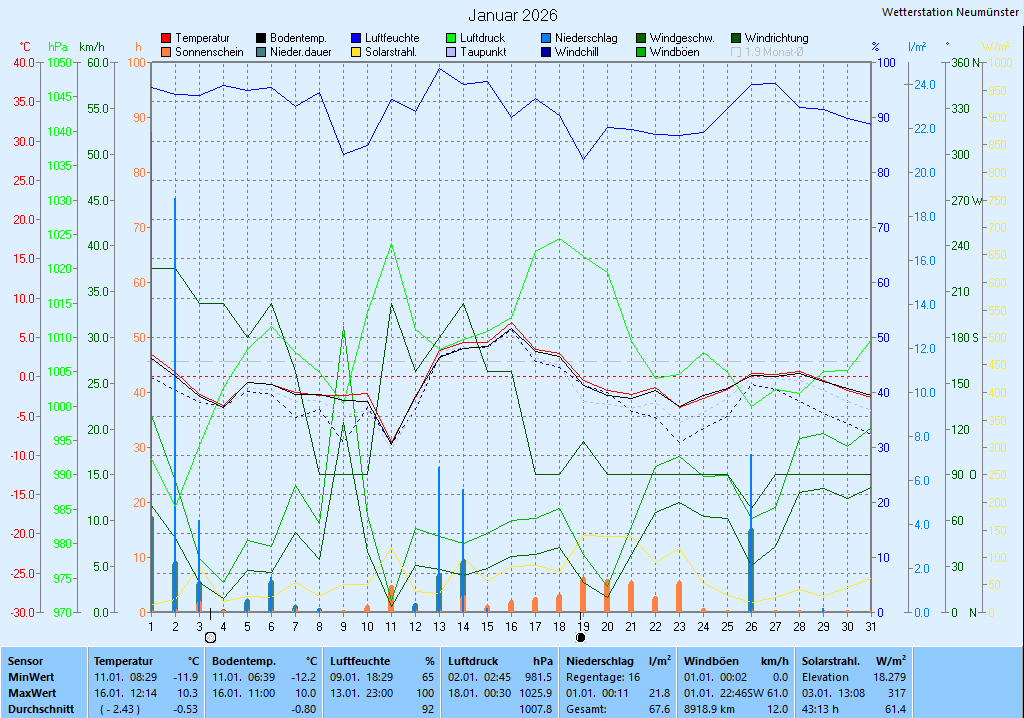1024x718 pixels.
Task: Toggle the 1.9 Monat-Ø checkbox
Action: tap(737, 52)
